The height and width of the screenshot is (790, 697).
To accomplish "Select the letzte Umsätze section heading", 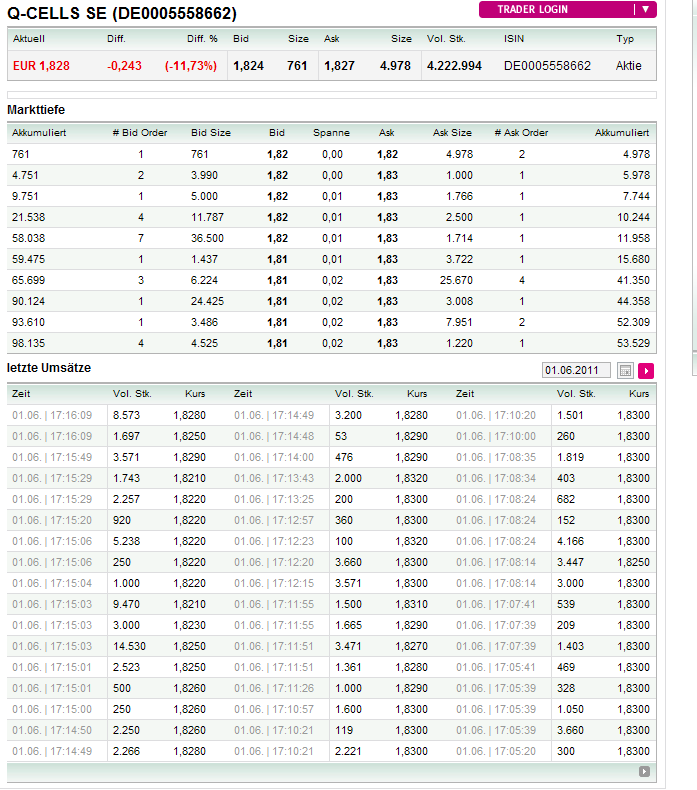I will (49, 368).
